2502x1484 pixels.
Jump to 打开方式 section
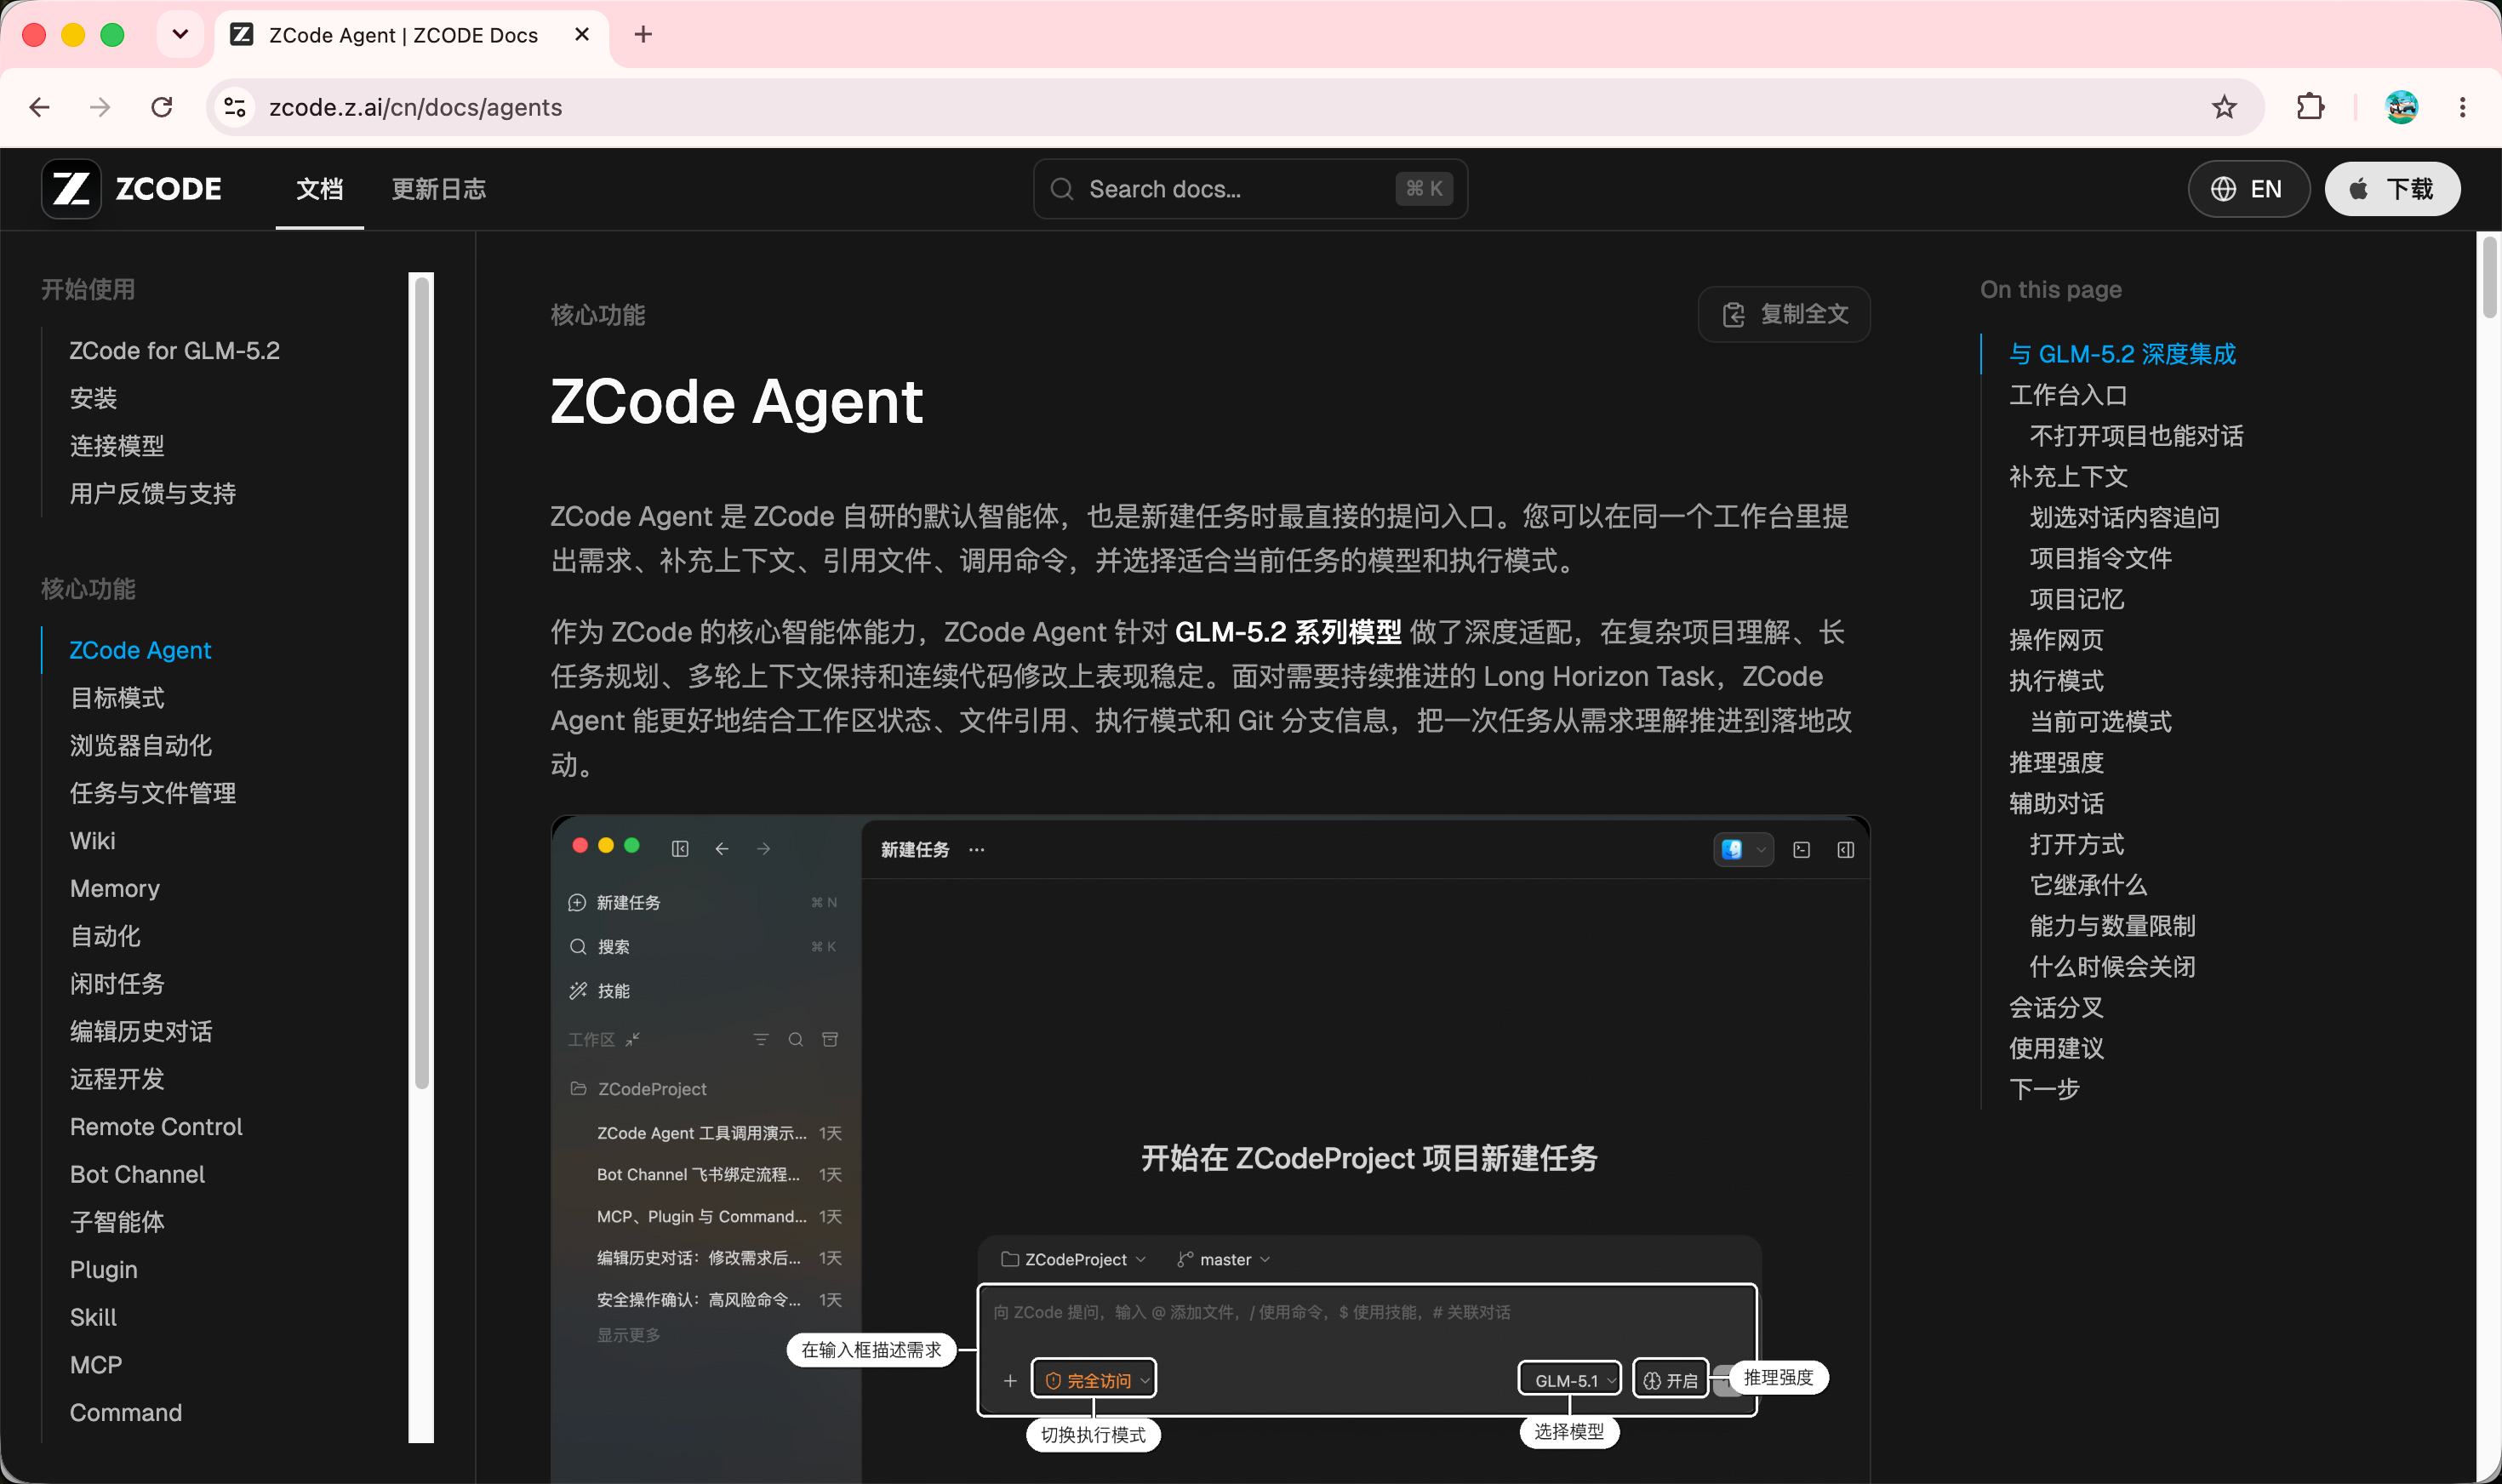pos(2076,844)
